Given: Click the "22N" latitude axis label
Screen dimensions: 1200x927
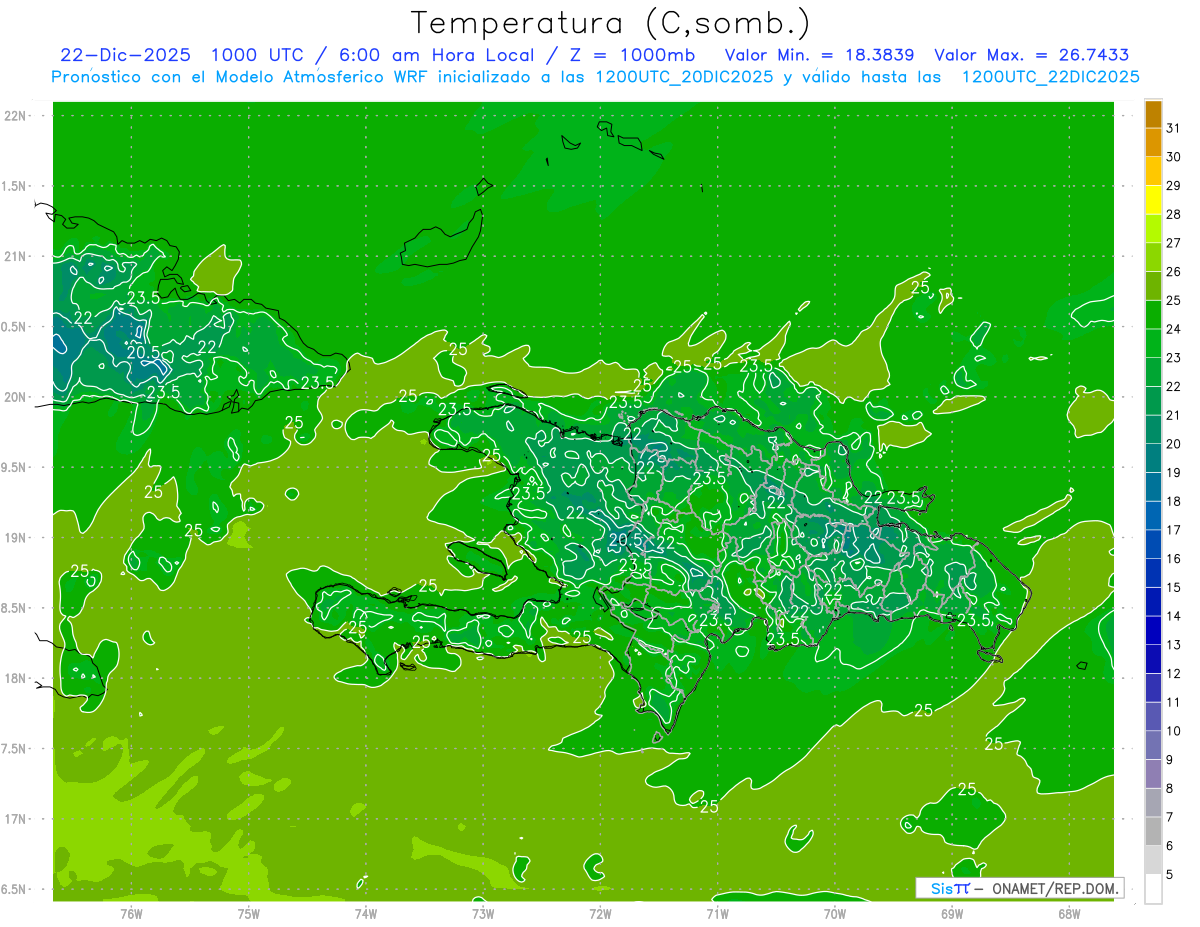Looking at the screenshot, I should (16, 116).
